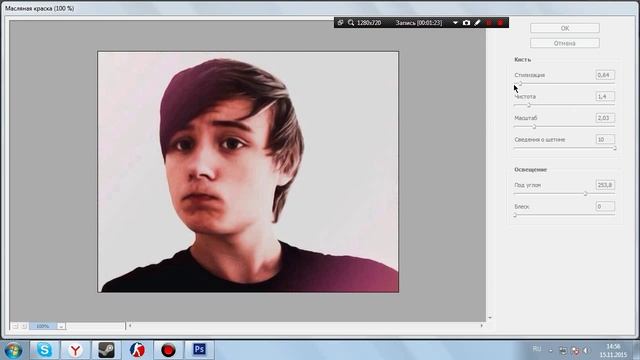Click the horizontal scrollbar left arrow
The image size is (640, 360).
pos(130,326)
